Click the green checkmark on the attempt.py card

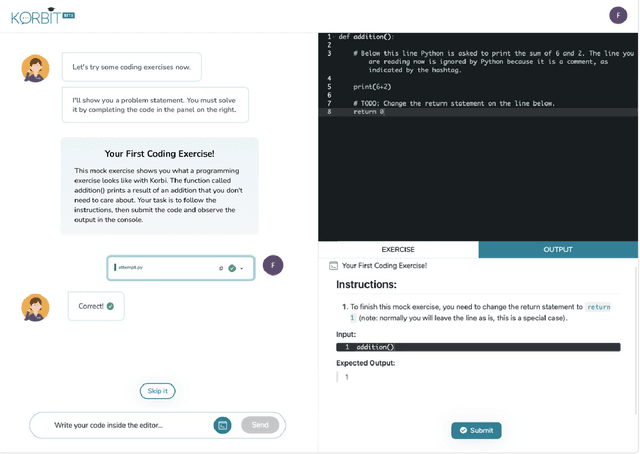tap(232, 268)
